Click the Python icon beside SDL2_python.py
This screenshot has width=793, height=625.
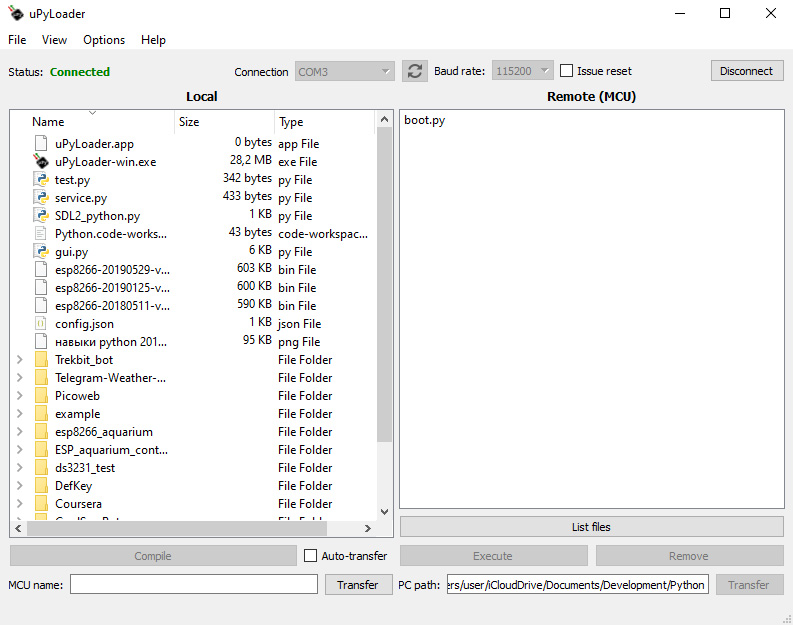(41, 215)
